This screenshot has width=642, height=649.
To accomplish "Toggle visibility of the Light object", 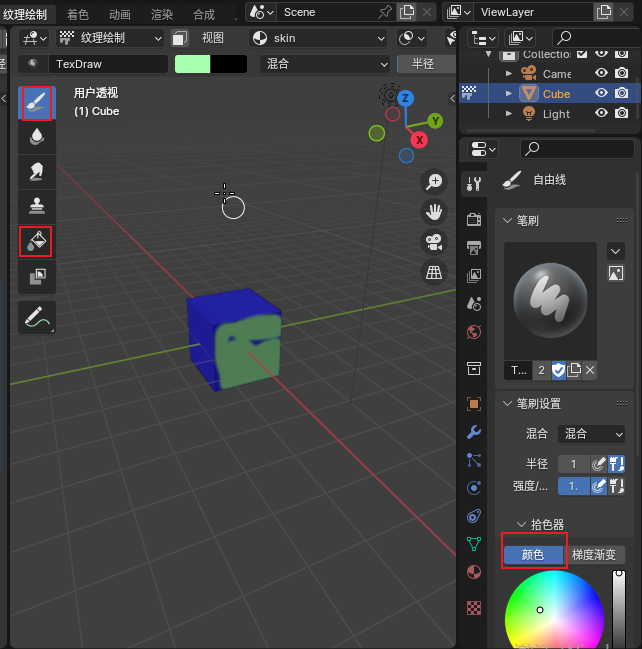I will 602,114.
